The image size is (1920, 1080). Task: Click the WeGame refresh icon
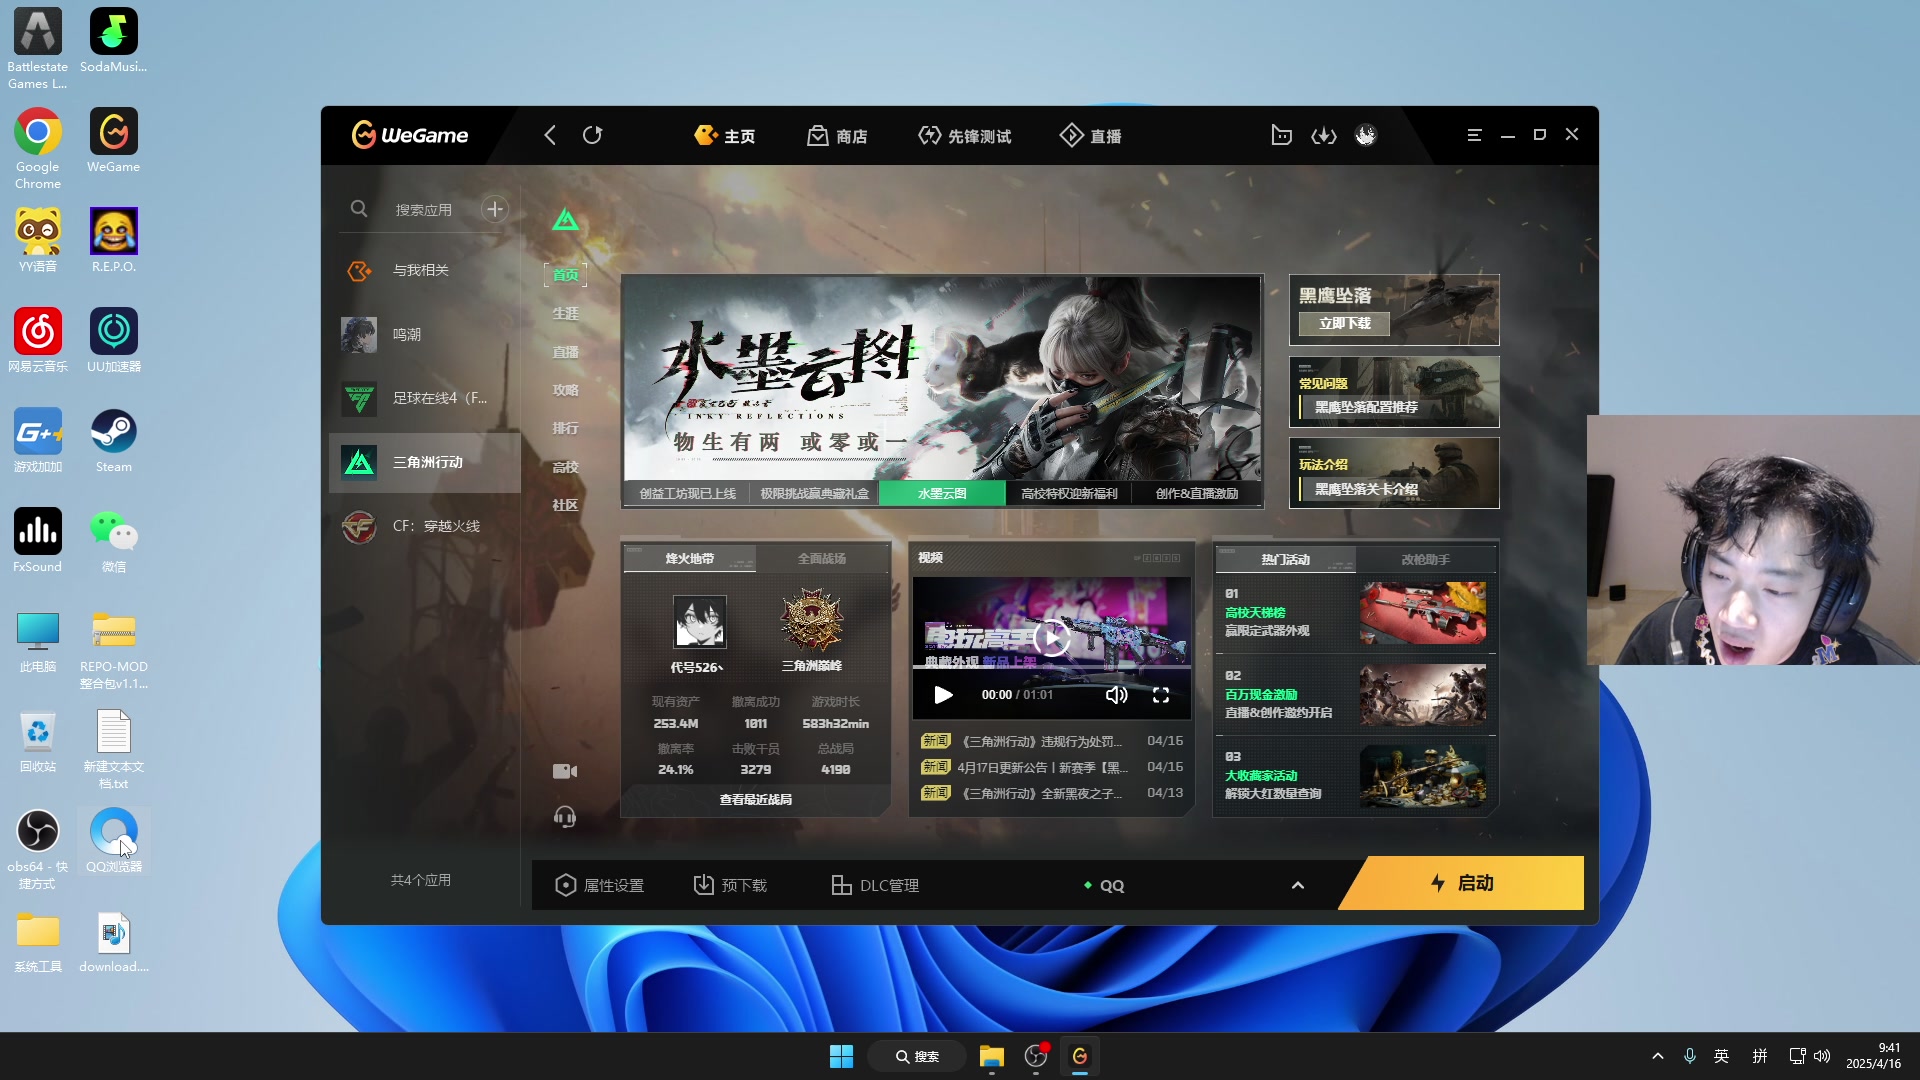click(593, 135)
